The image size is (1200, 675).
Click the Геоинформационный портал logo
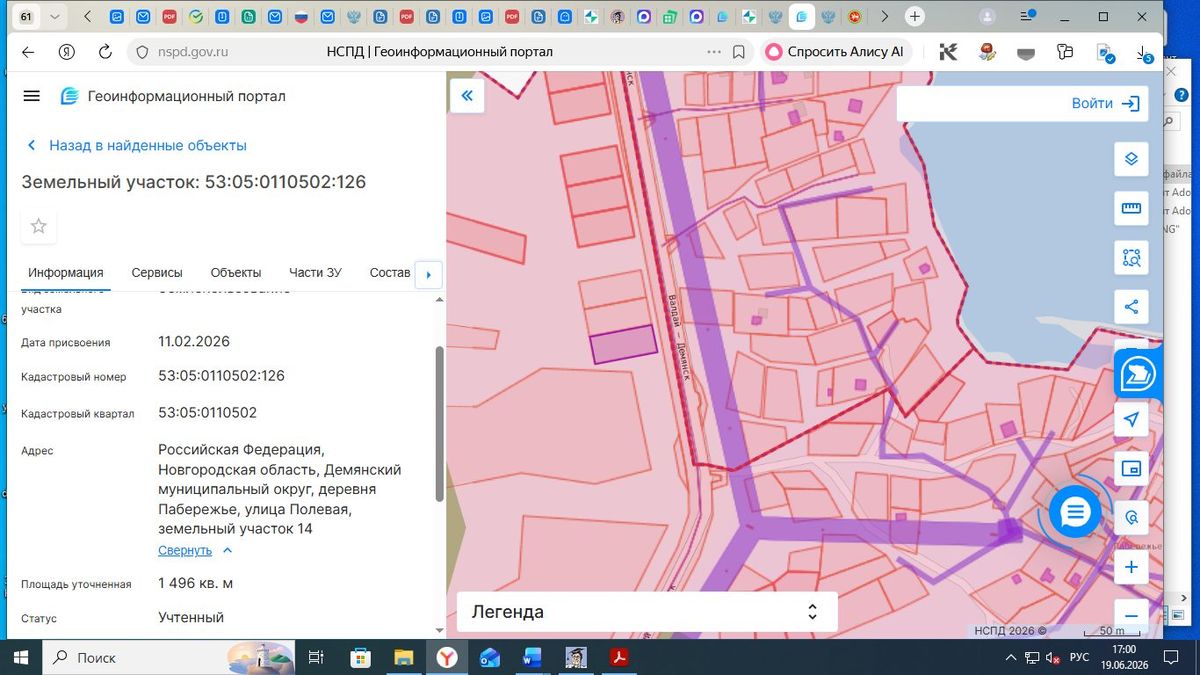click(x=173, y=96)
